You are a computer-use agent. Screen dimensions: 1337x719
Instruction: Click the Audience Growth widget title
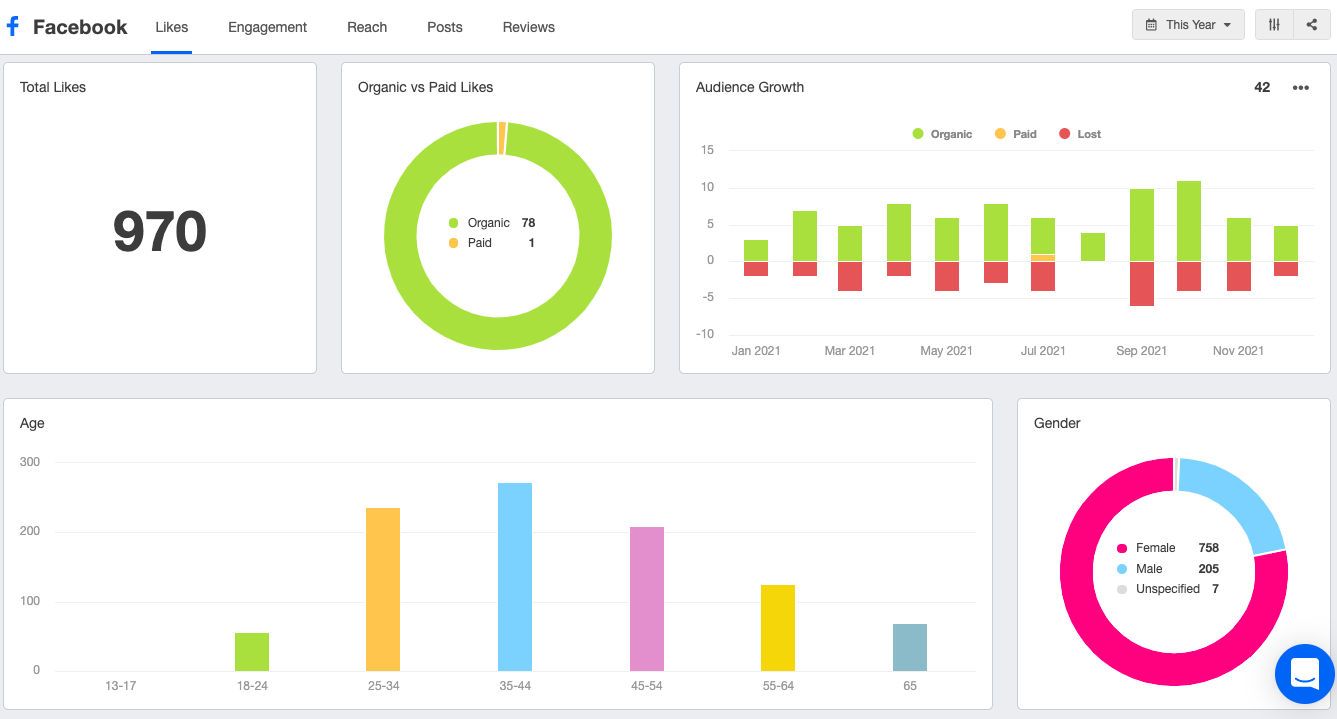[750, 88]
